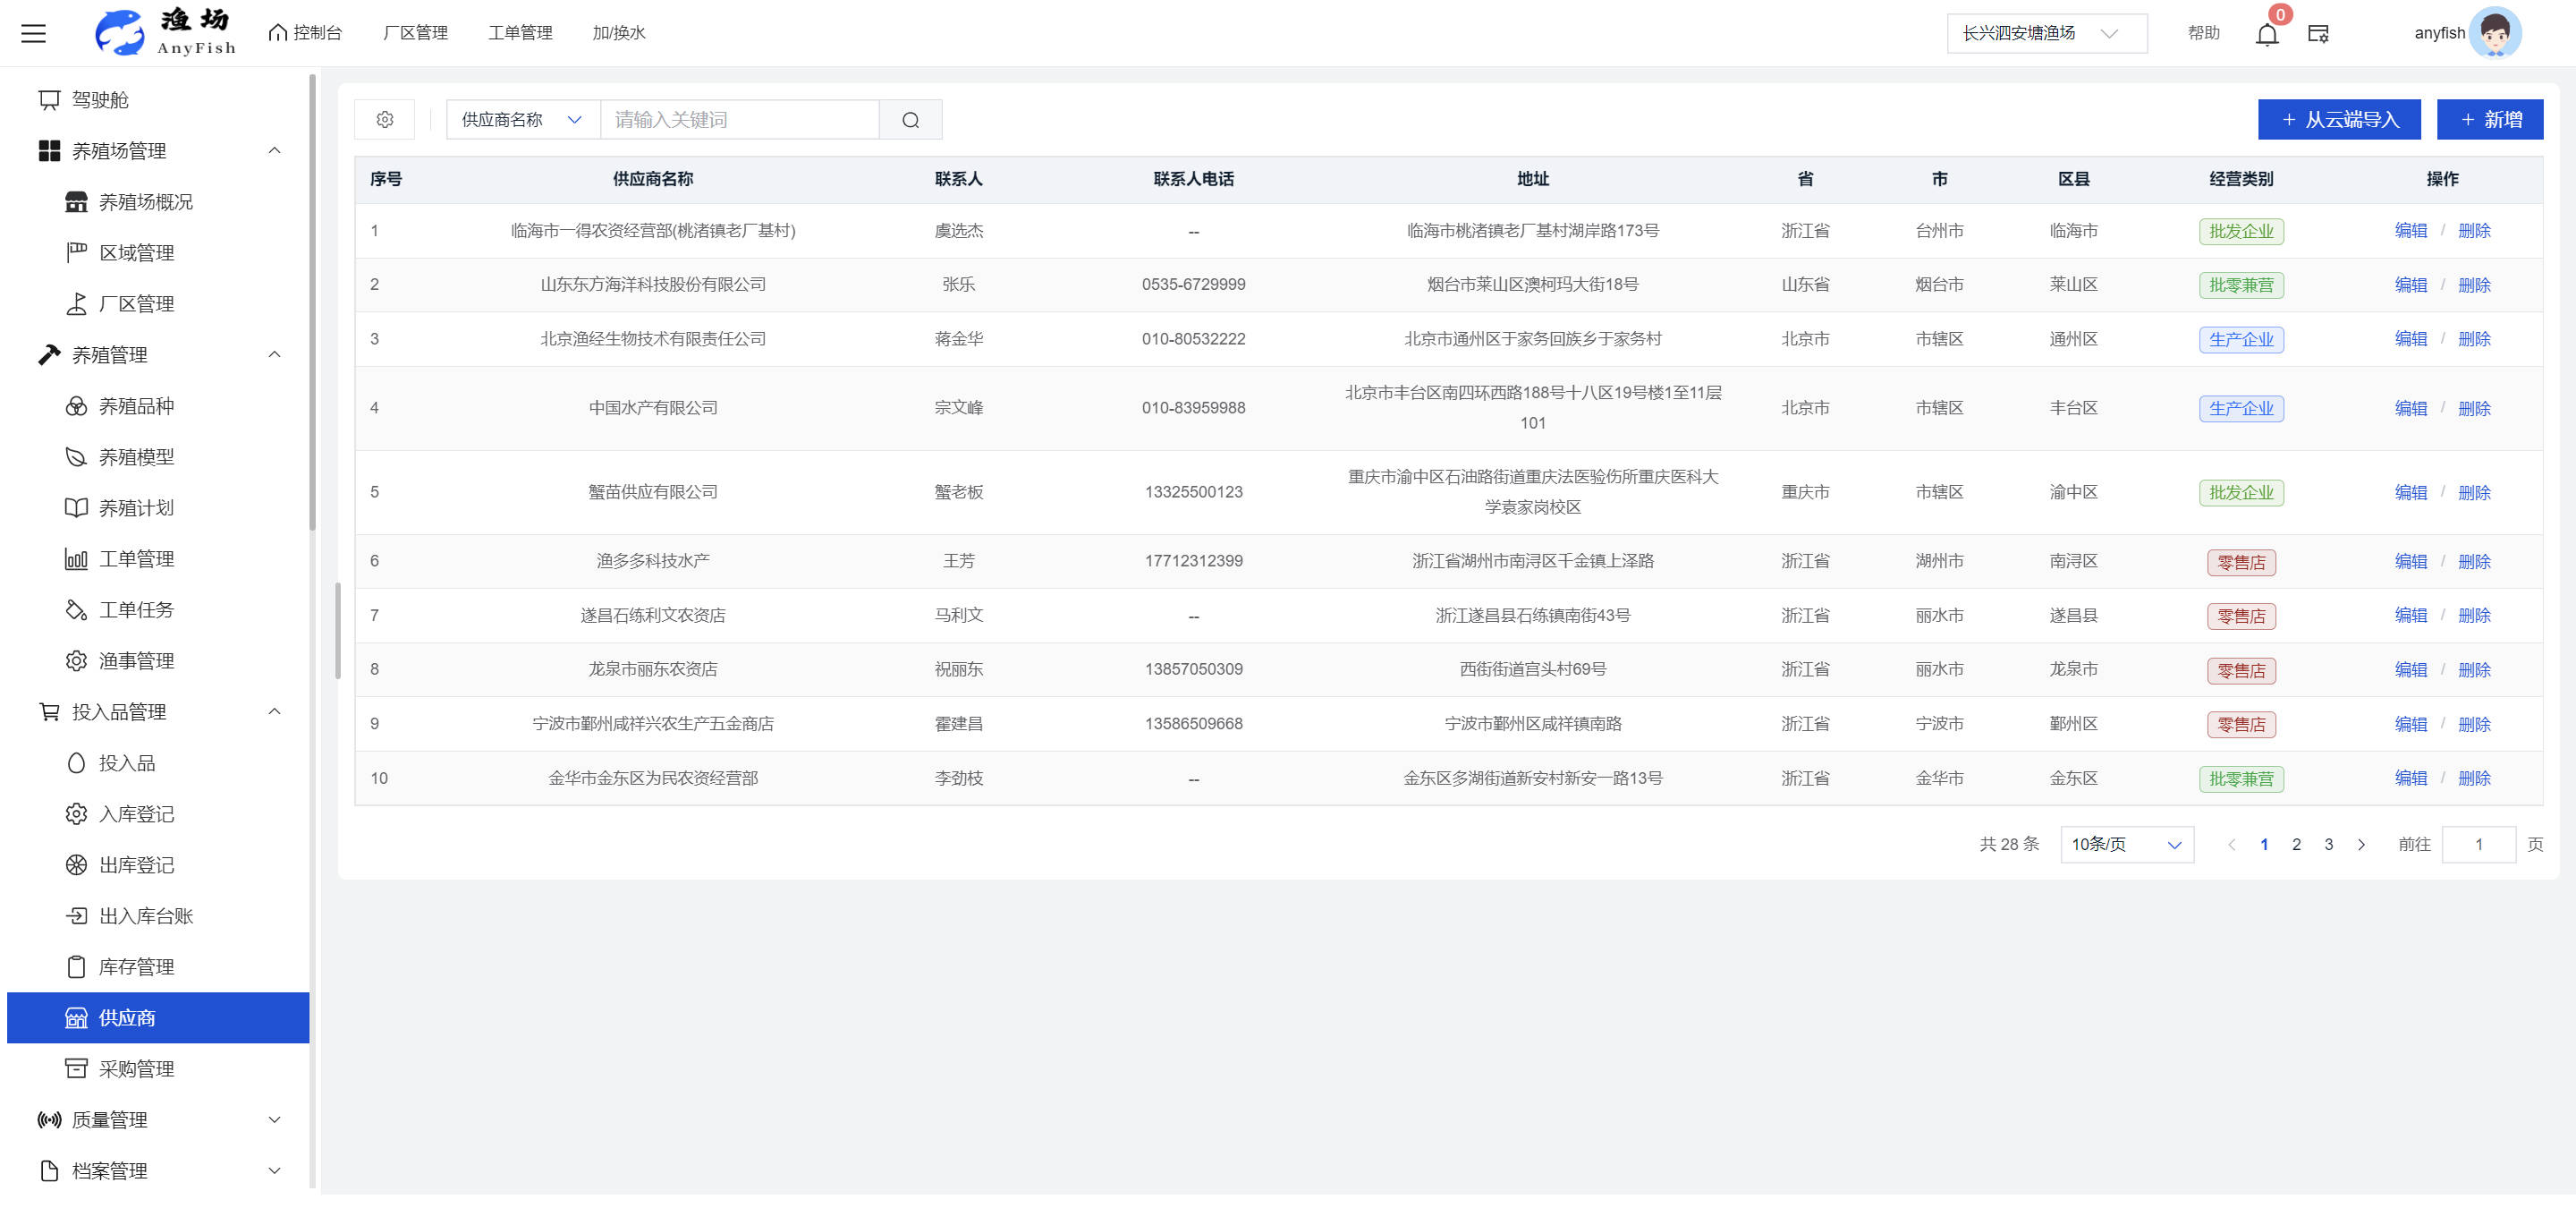The height and width of the screenshot is (1208, 2576).
Task: Open 驾驶舱 in the sidebar
Action: tap(100, 100)
